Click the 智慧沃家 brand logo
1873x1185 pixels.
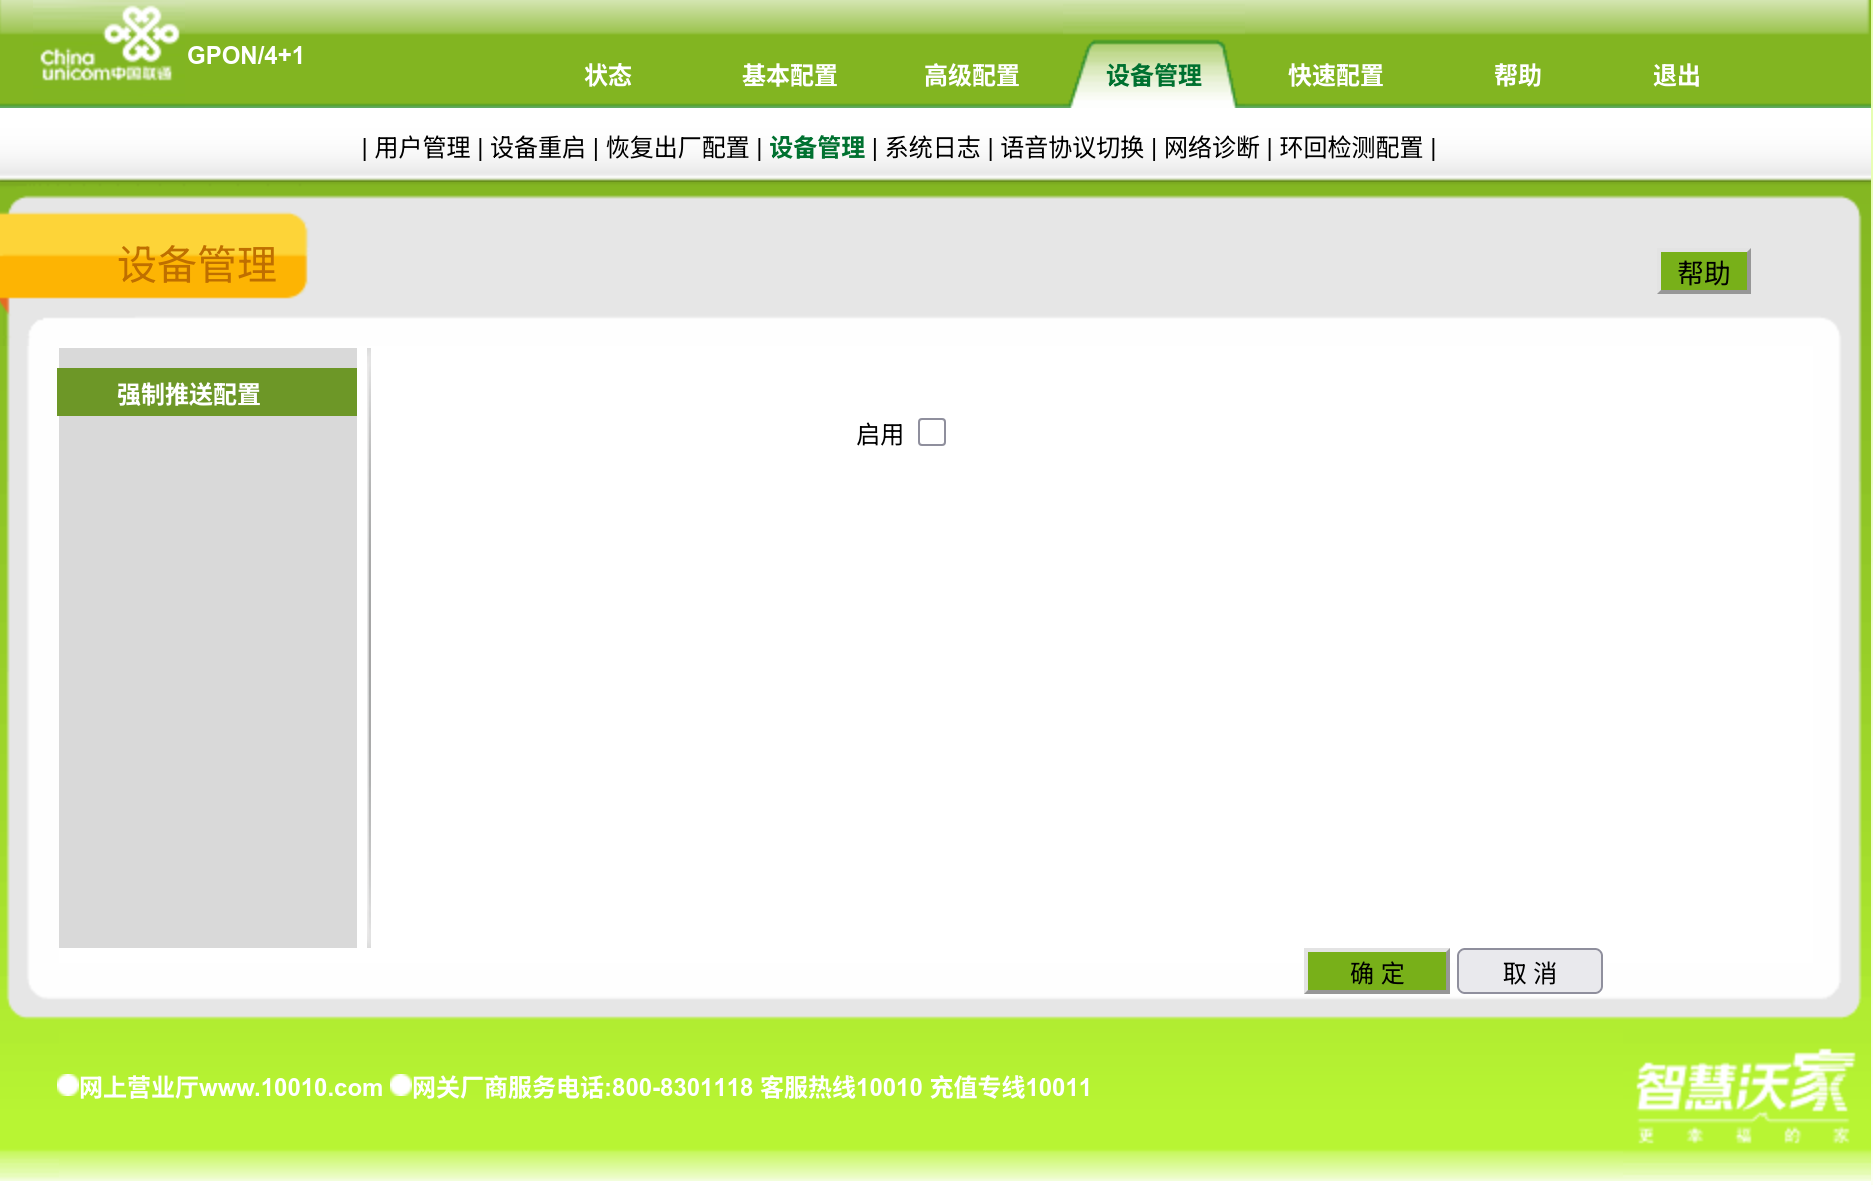1743,1093
